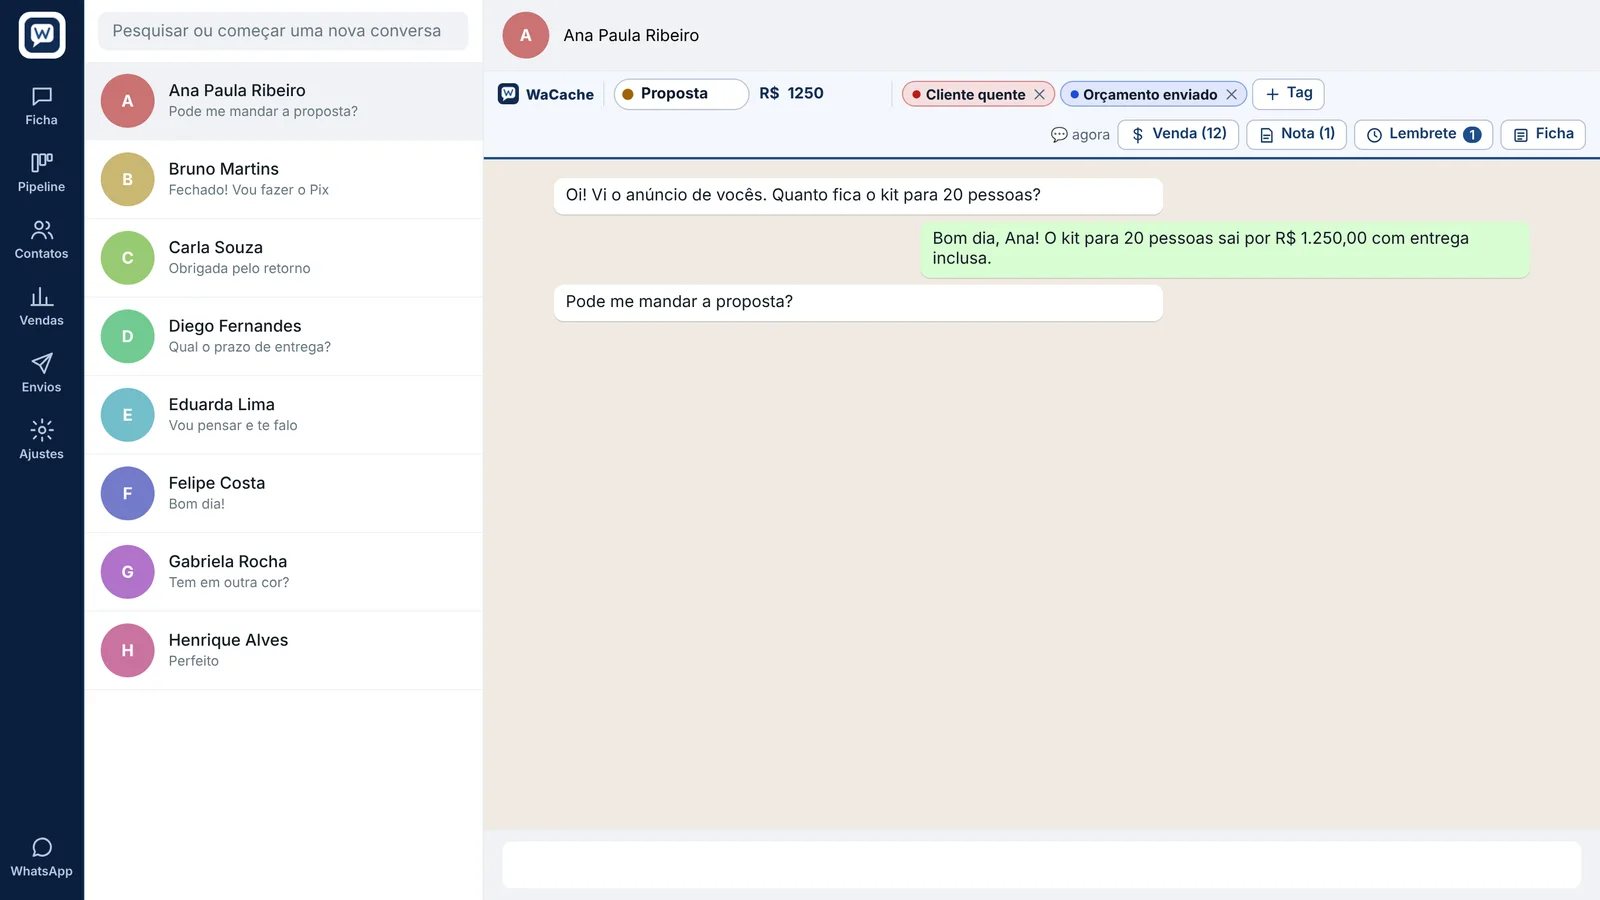Open WhatsApp from the sidebar
Viewport: 1600px width, 900px height.
click(x=42, y=858)
